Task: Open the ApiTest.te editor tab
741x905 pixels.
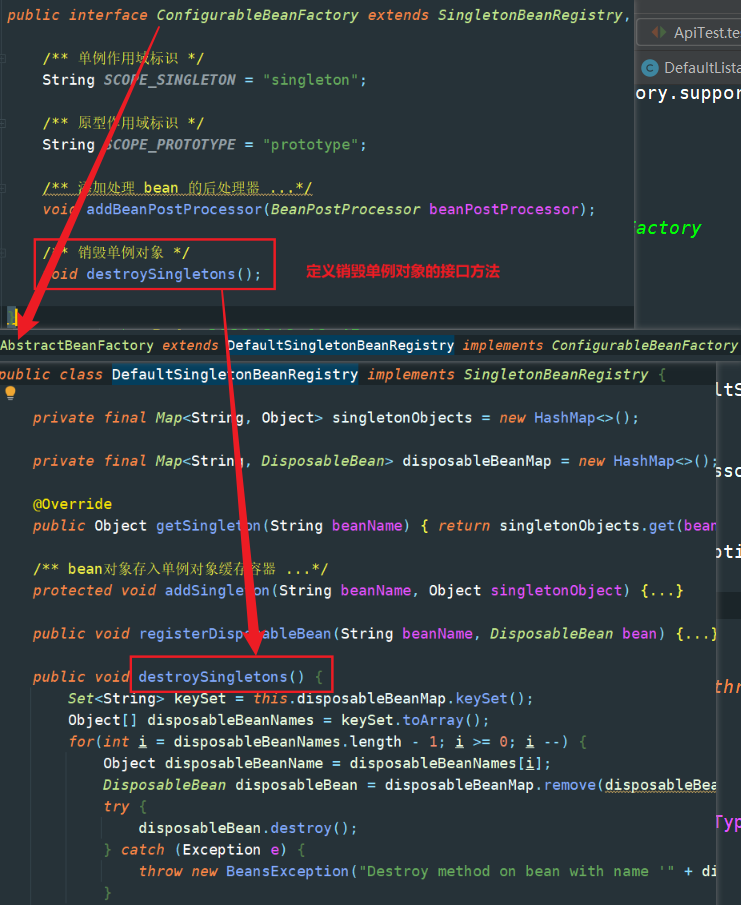Action: 689,32
